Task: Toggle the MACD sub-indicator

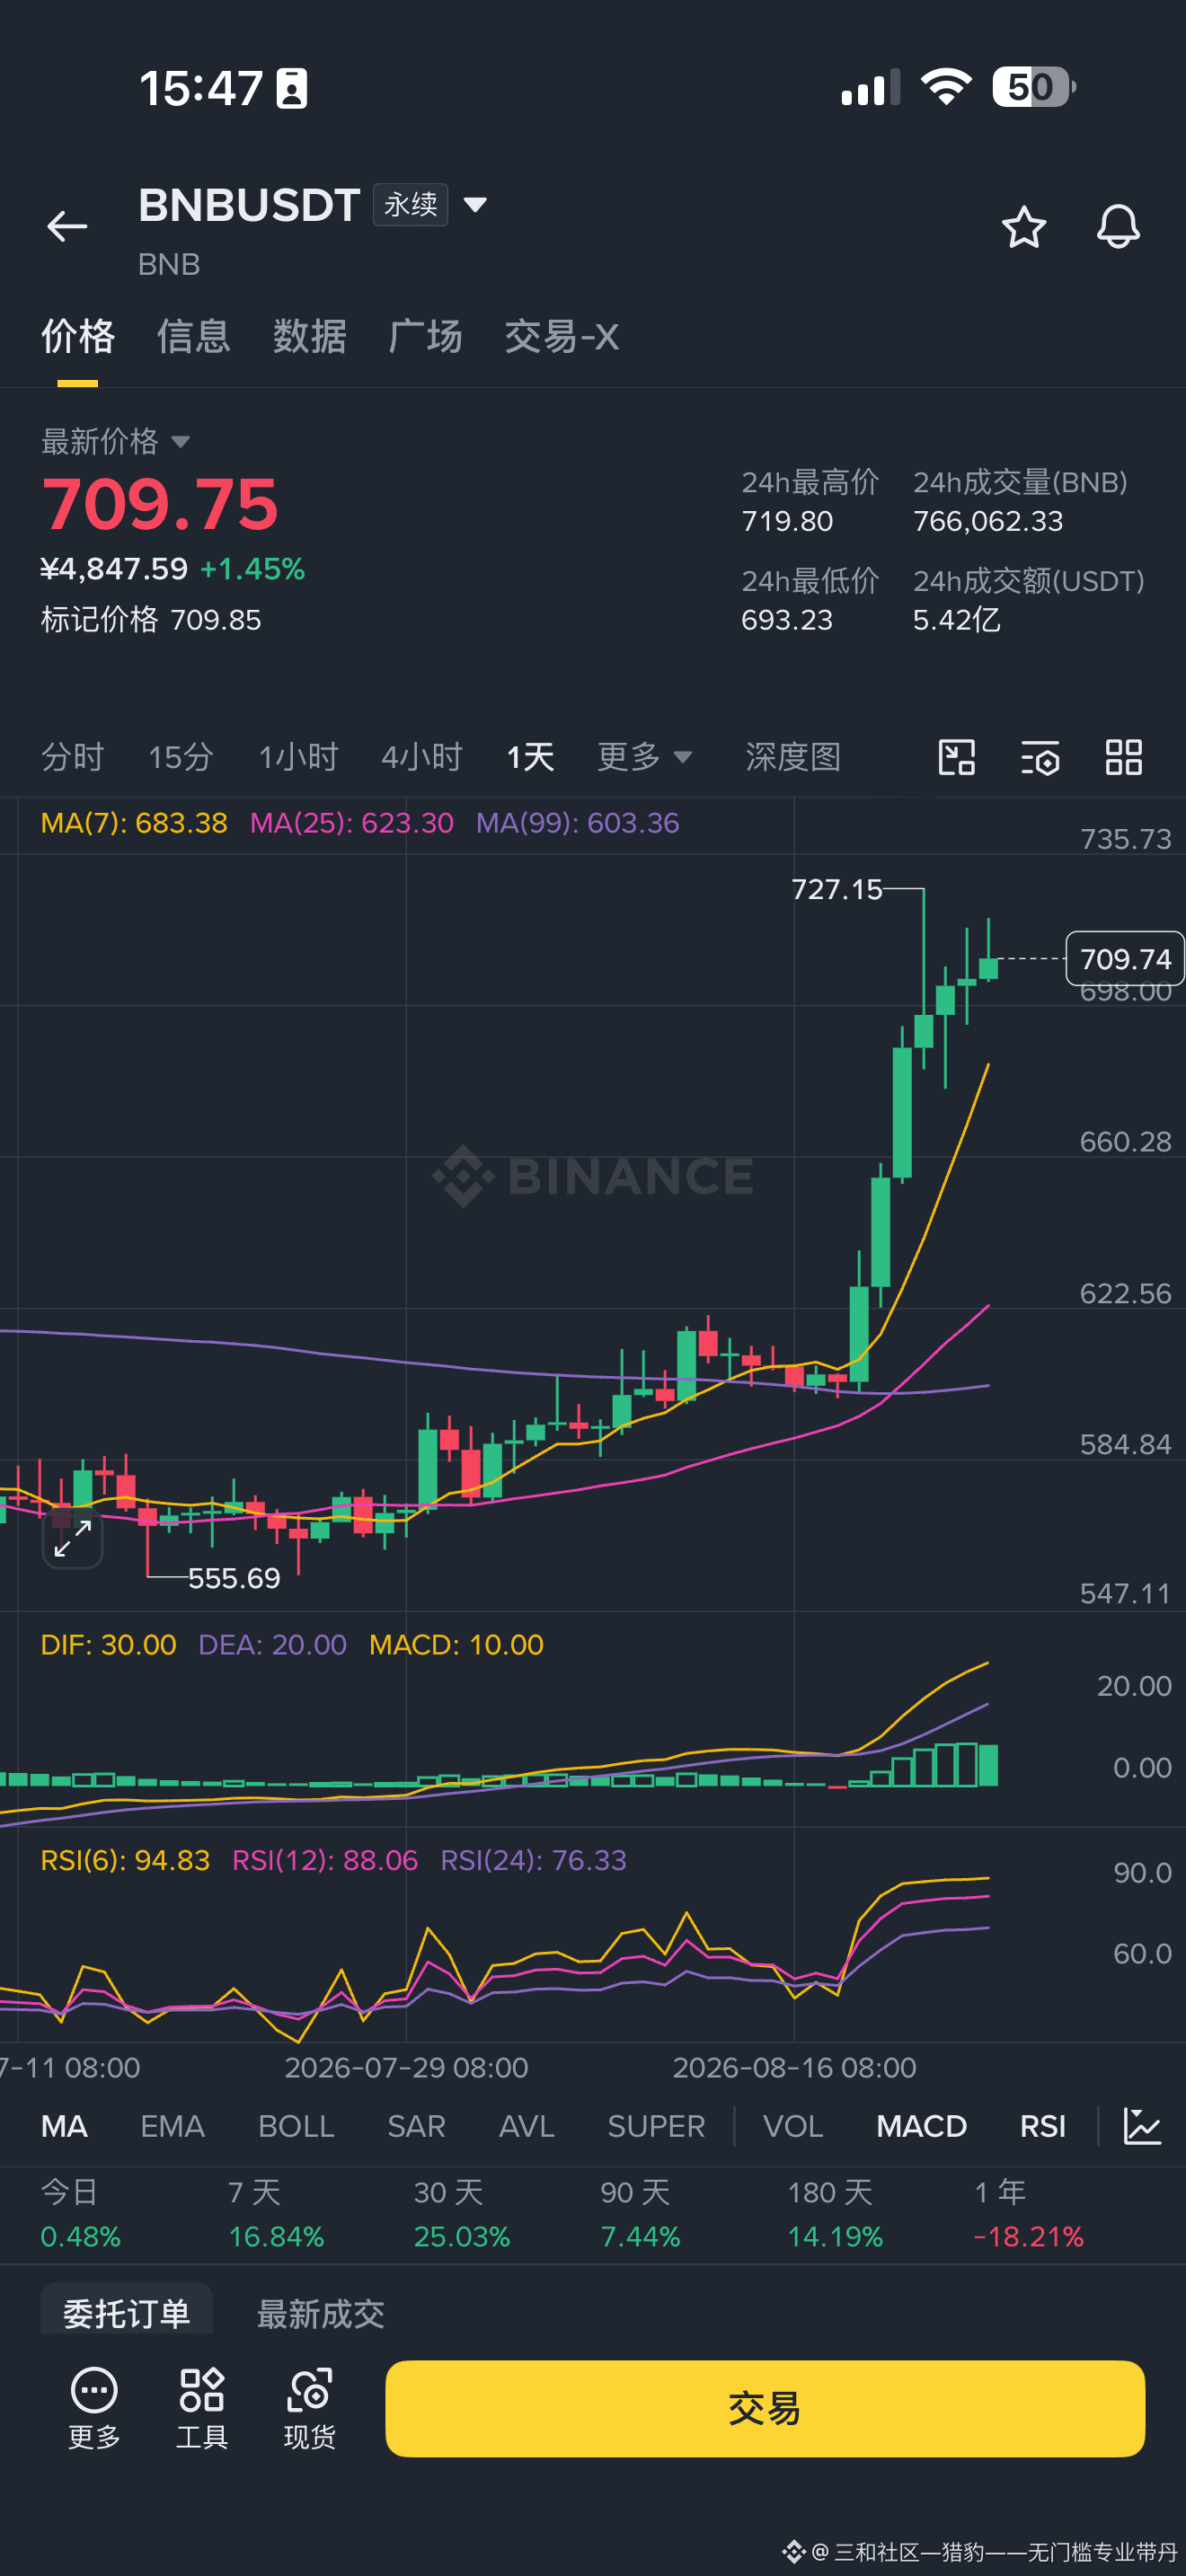Action: click(x=921, y=2126)
